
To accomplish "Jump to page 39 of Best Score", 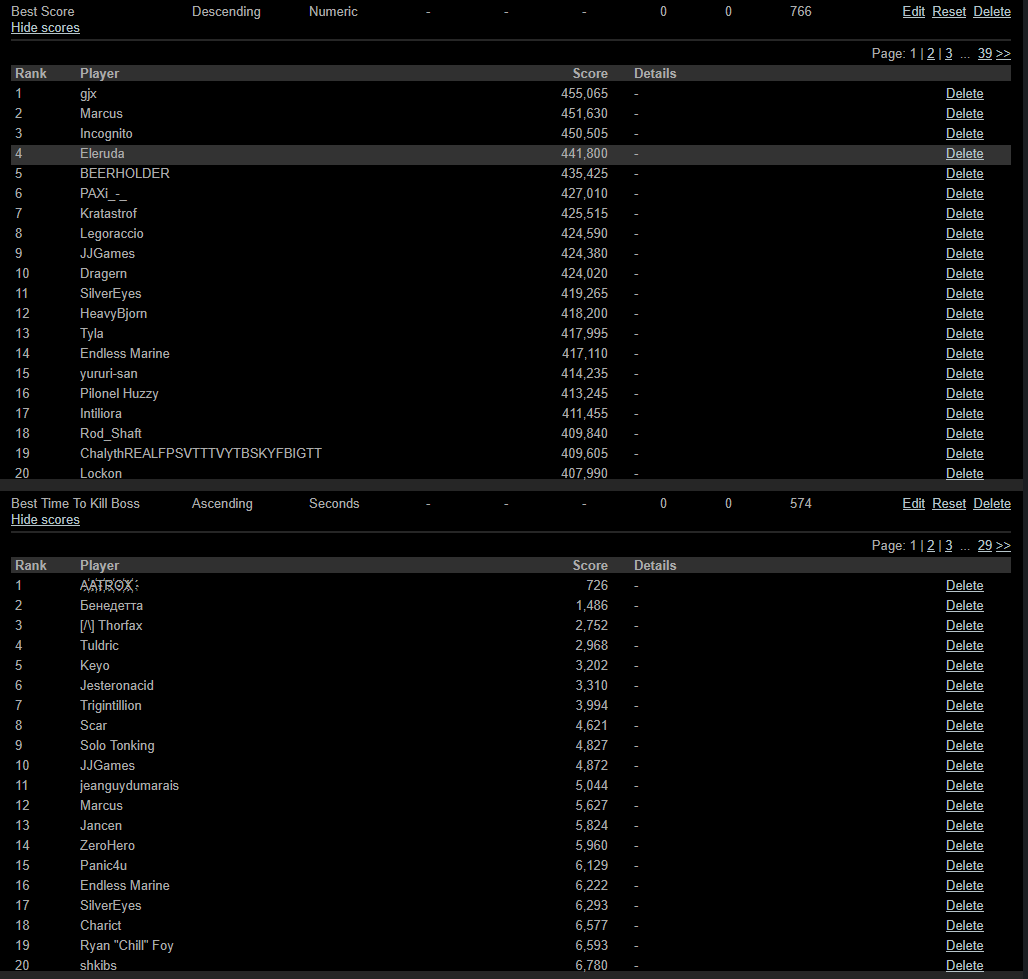I will (984, 54).
